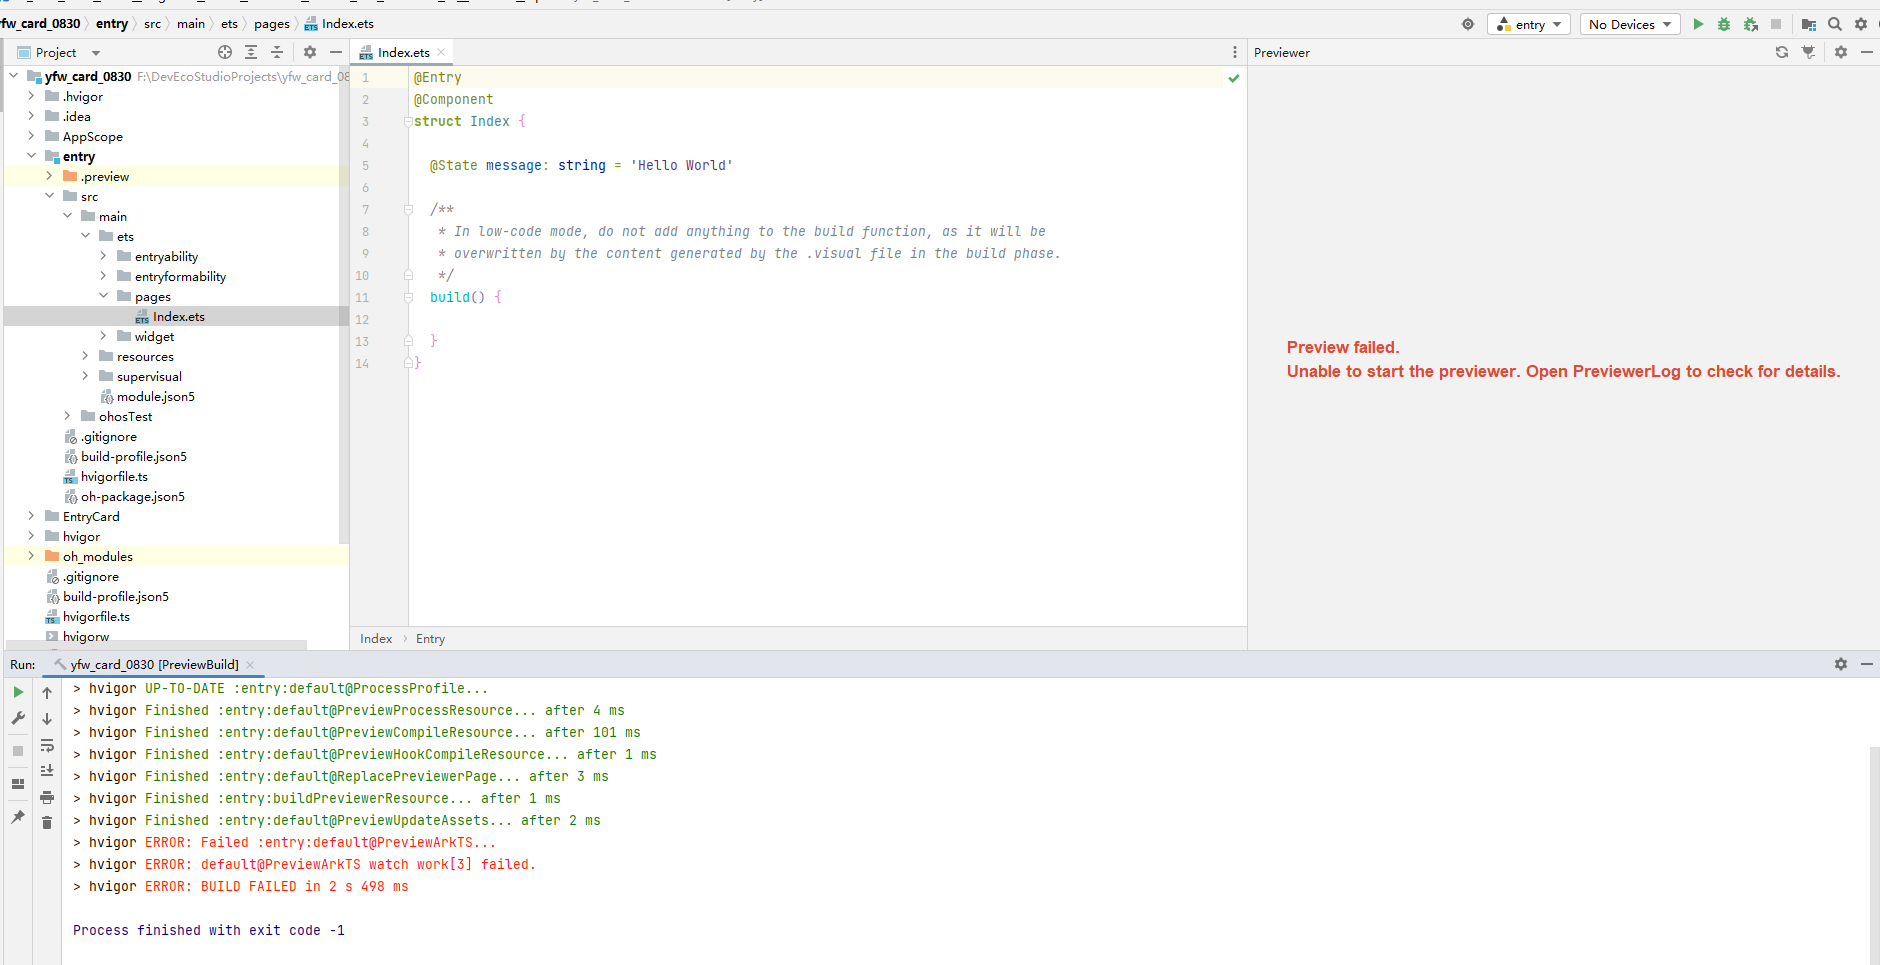Start debugging with the green bug icon
This screenshot has height=965, width=1880.
(x=1724, y=24)
